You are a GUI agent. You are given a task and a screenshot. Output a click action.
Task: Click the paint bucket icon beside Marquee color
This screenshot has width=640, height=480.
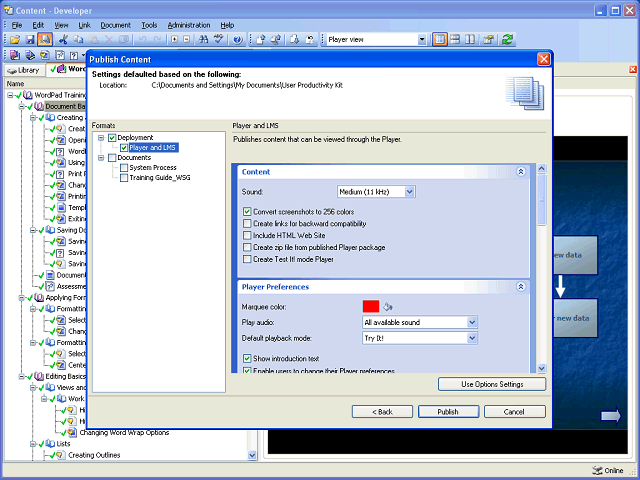click(388, 307)
